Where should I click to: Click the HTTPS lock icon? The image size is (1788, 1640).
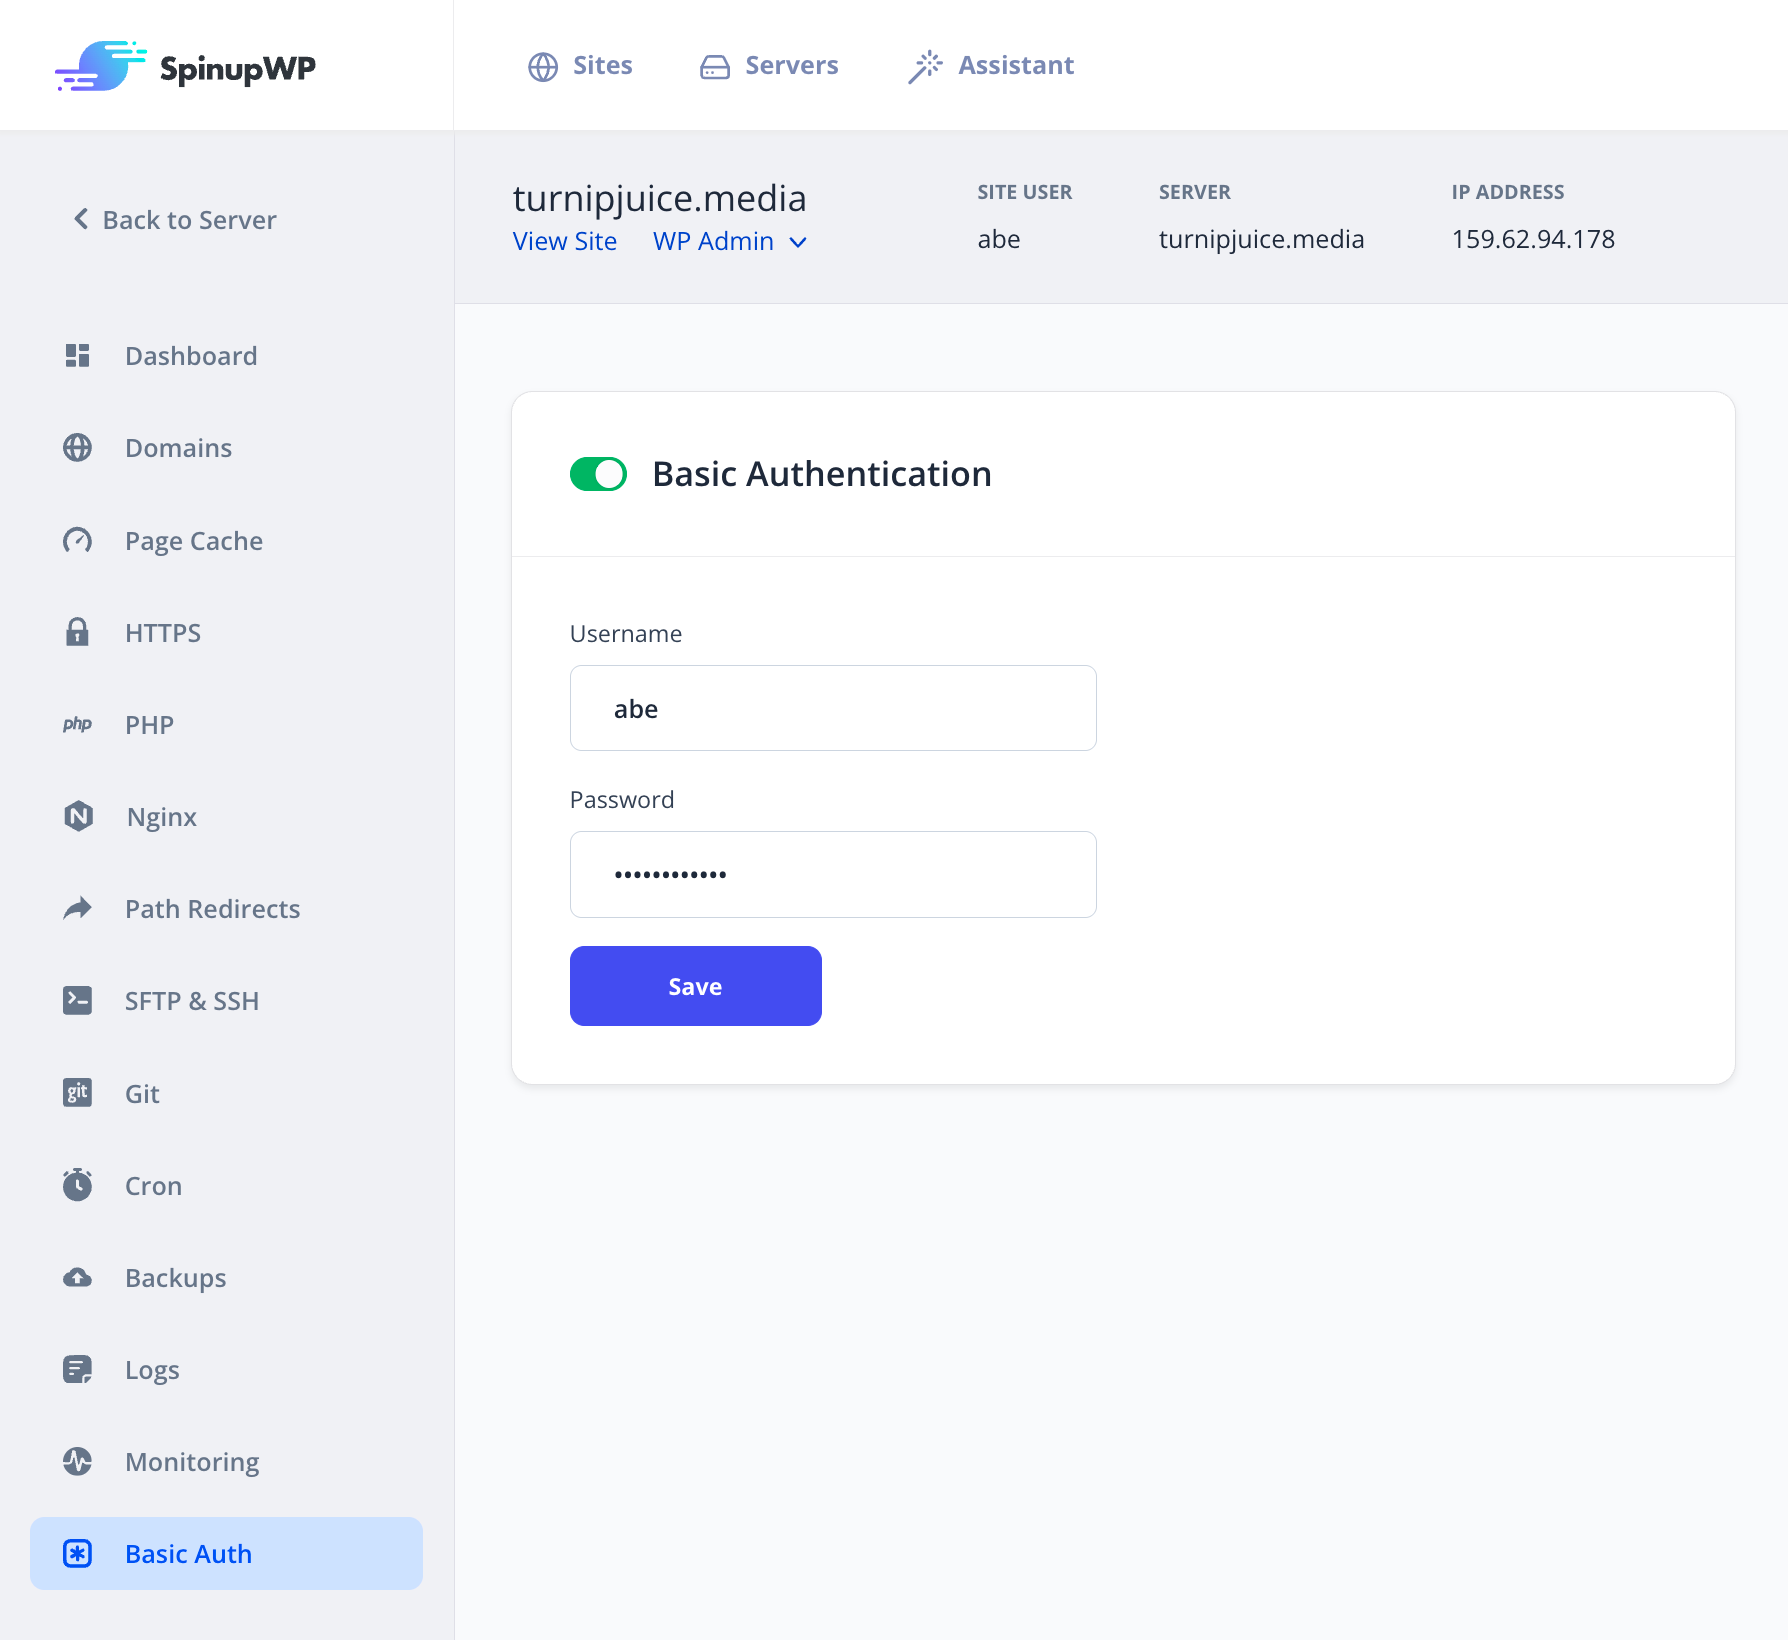tap(77, 632)
